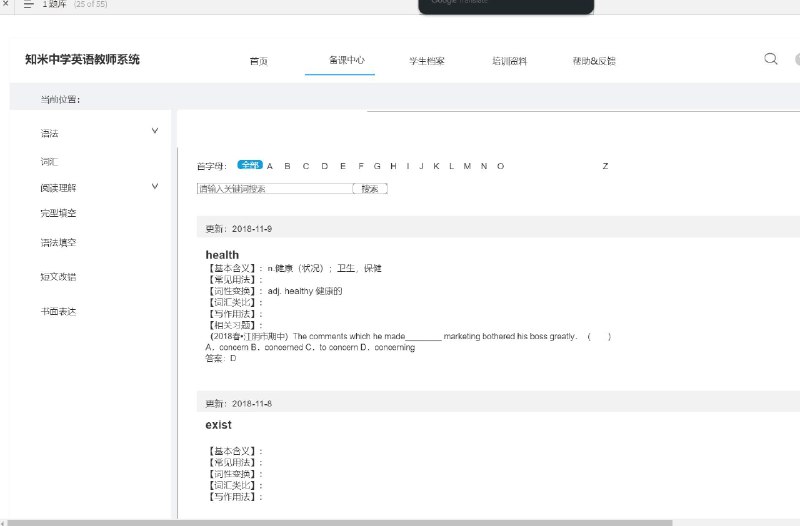Open 完型填空 in the sidebar
The width and height of the screenshot is (800, 526).
pos(58,213)
